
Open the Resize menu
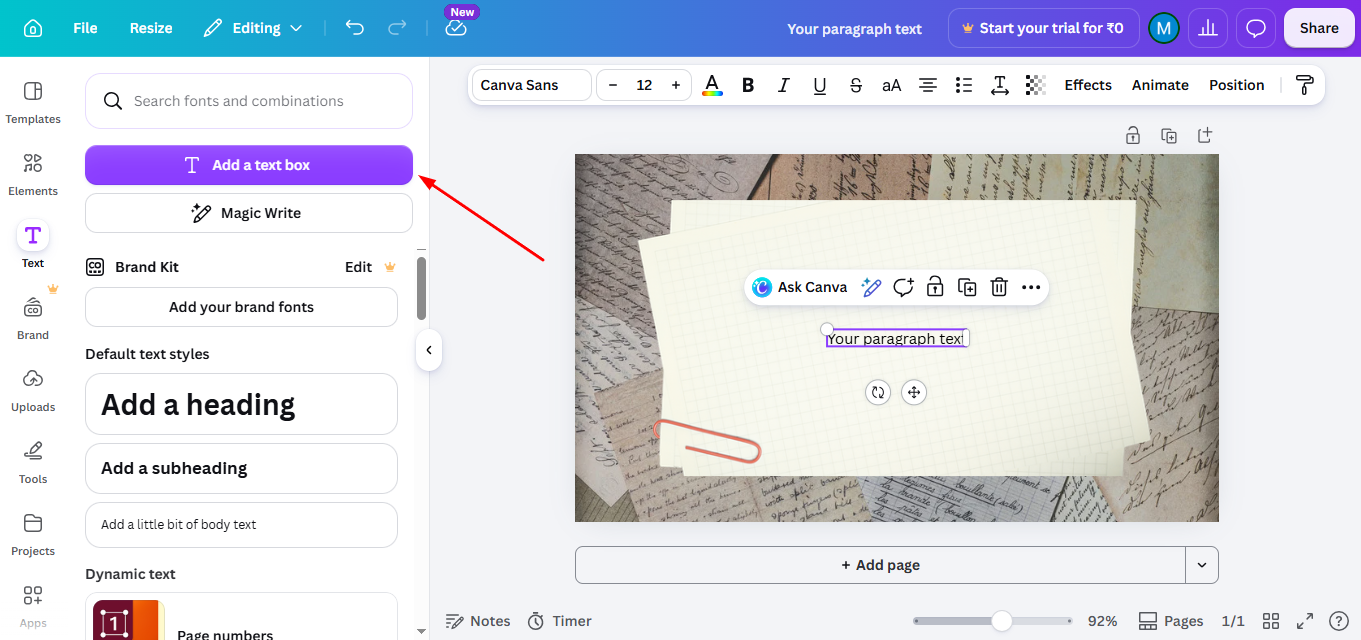pos(151,28)
